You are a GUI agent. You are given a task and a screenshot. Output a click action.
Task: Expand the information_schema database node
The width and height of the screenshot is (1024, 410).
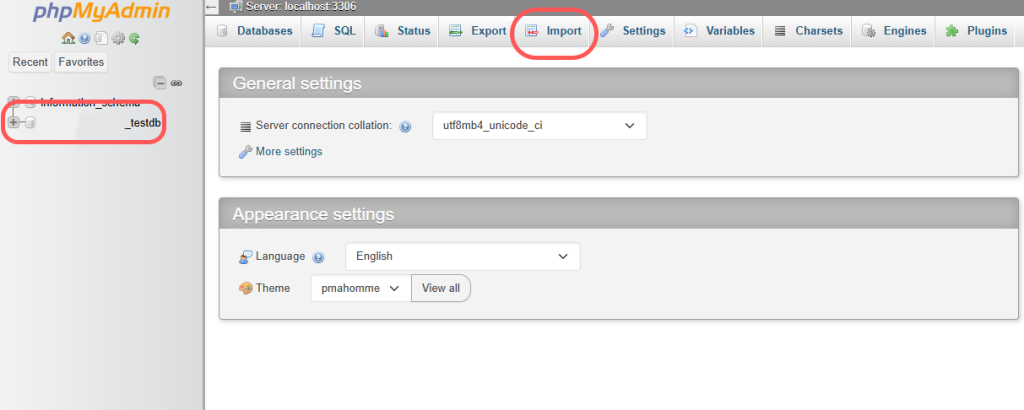[14, 102]
